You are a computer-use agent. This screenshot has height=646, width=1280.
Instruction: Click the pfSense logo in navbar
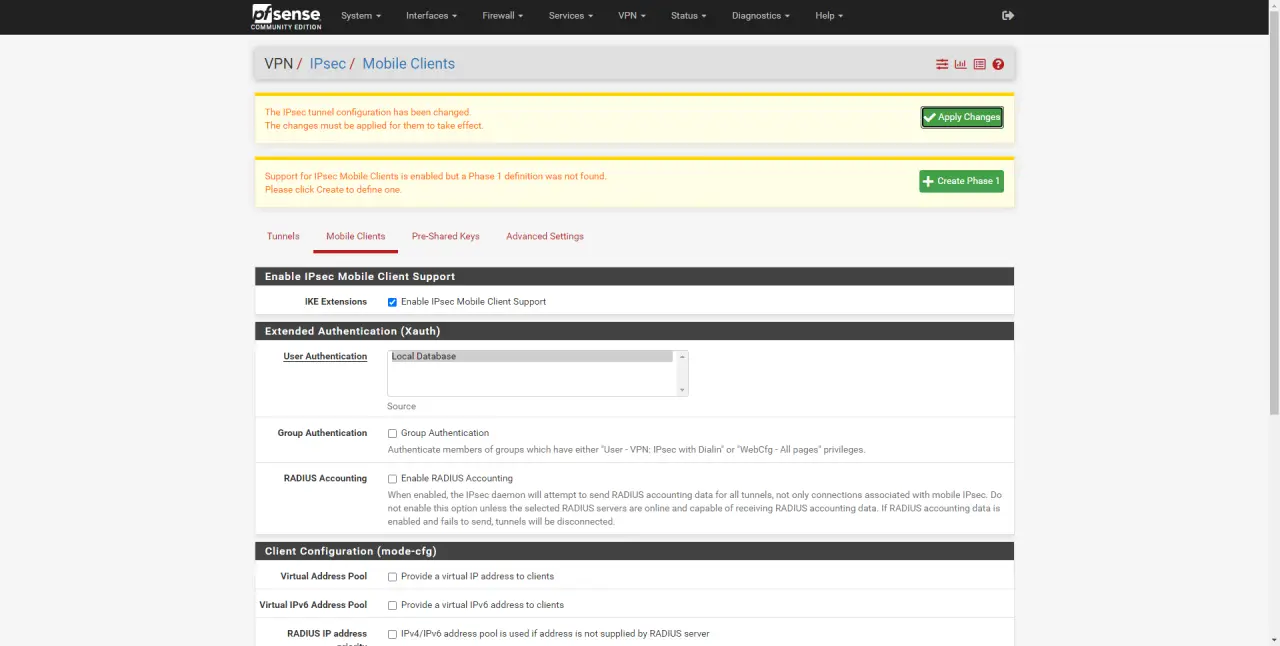pyautogui.click(x=286, y=16)
